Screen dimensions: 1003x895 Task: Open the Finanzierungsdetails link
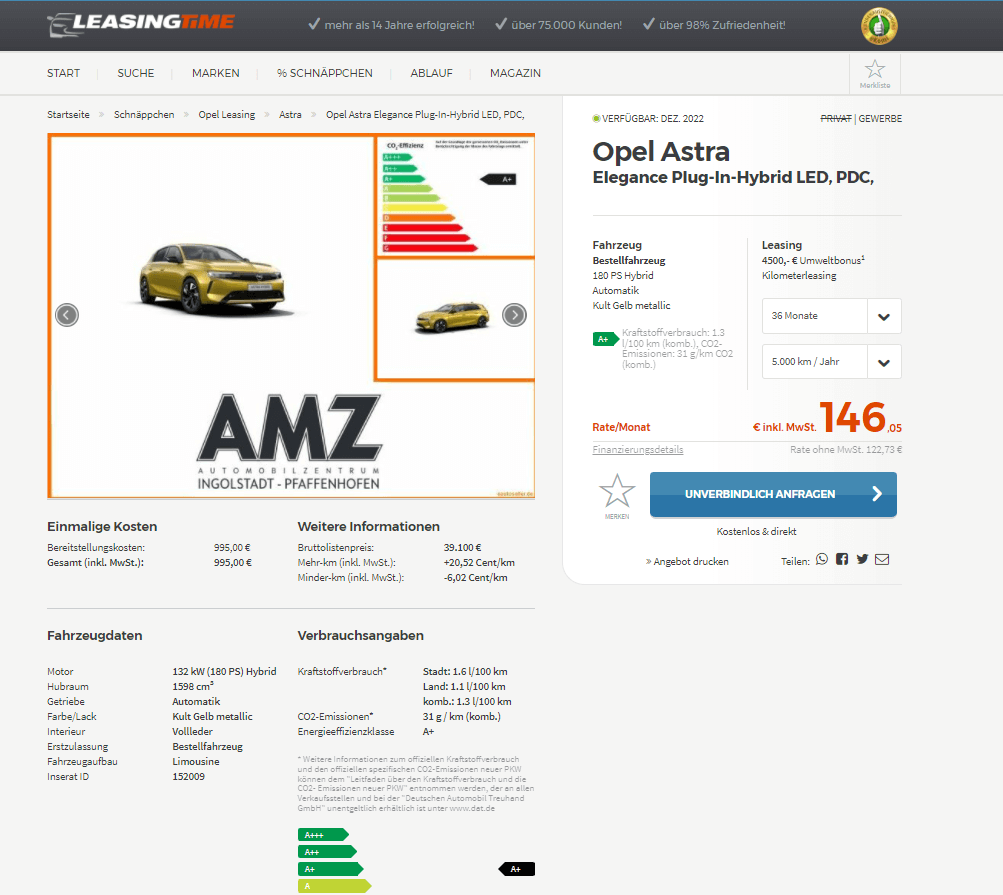tap(637, 450)
